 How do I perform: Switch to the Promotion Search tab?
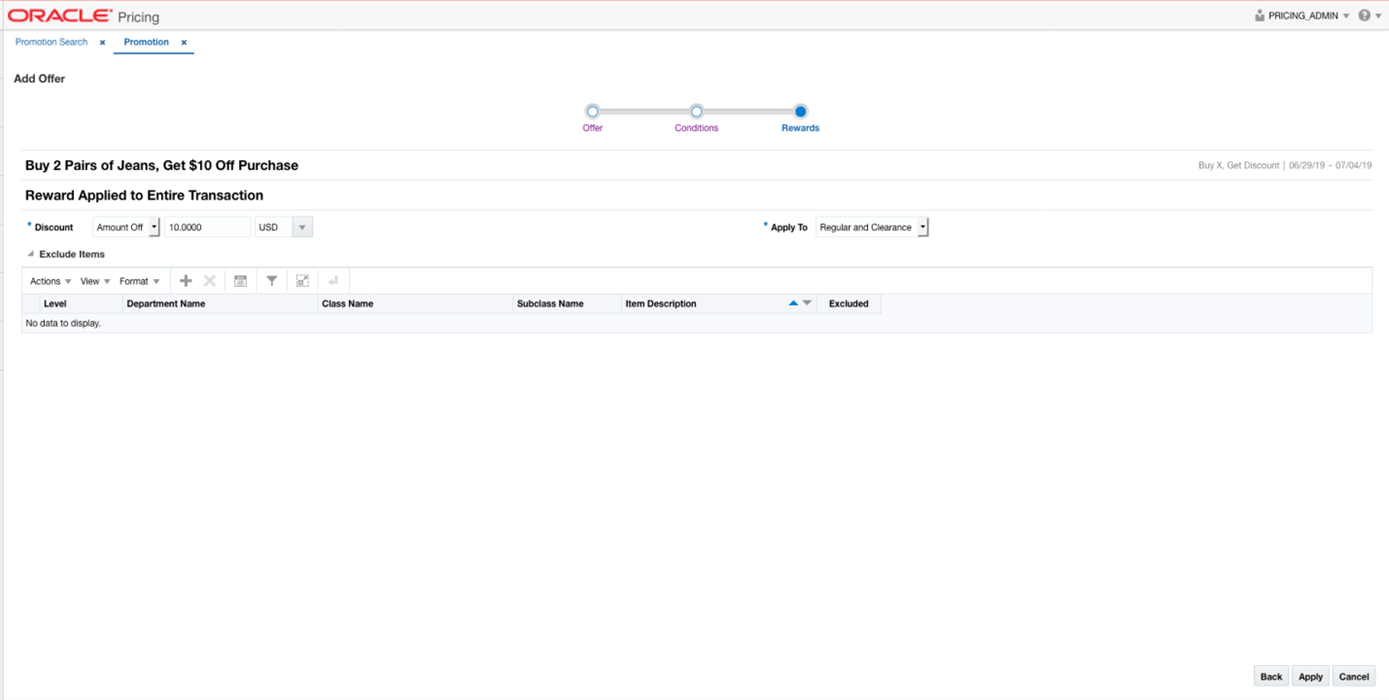point(51,42)
